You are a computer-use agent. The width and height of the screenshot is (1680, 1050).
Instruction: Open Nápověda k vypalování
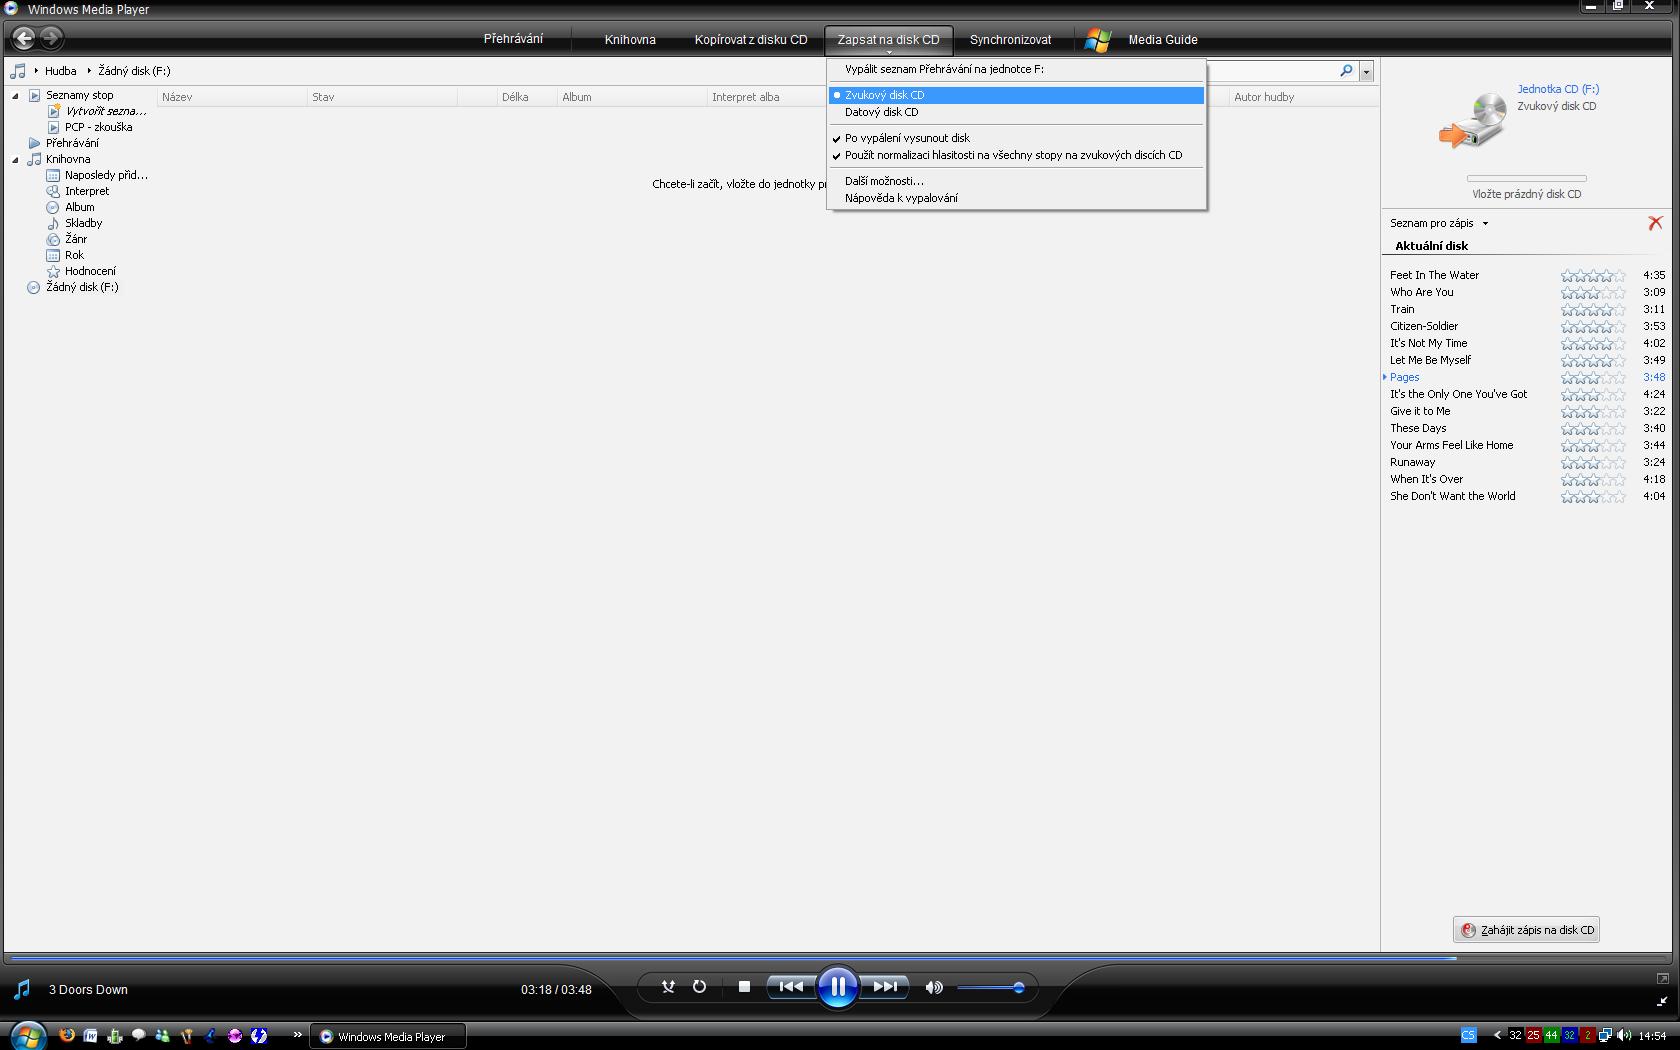click(x=1016, y=198)
